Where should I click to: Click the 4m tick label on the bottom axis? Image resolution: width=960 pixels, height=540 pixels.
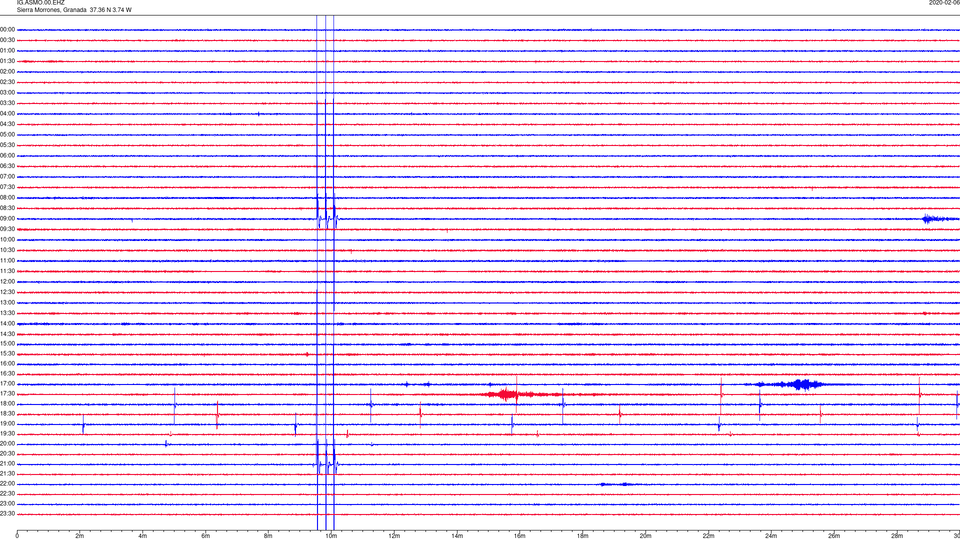click(x=143, y=536)
